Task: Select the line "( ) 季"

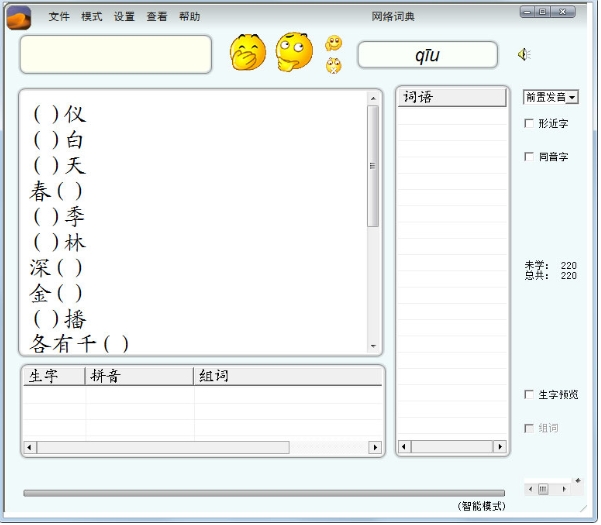Action: click(59, 217)
